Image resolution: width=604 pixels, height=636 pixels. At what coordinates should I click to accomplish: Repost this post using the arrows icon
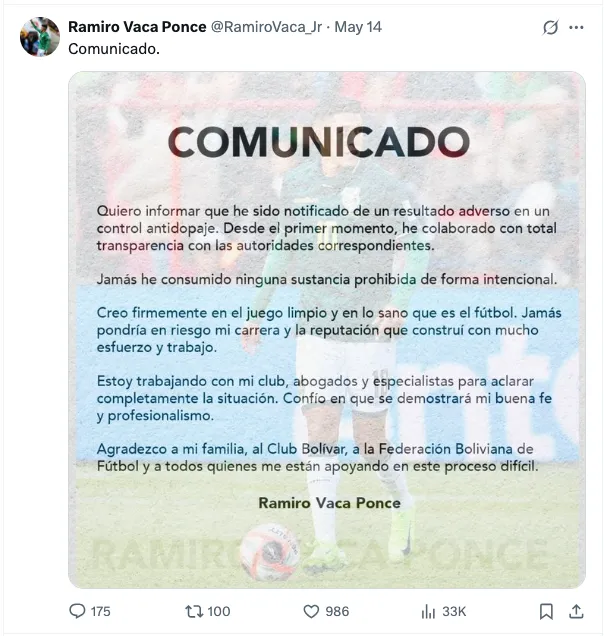[x=194, y=611]
